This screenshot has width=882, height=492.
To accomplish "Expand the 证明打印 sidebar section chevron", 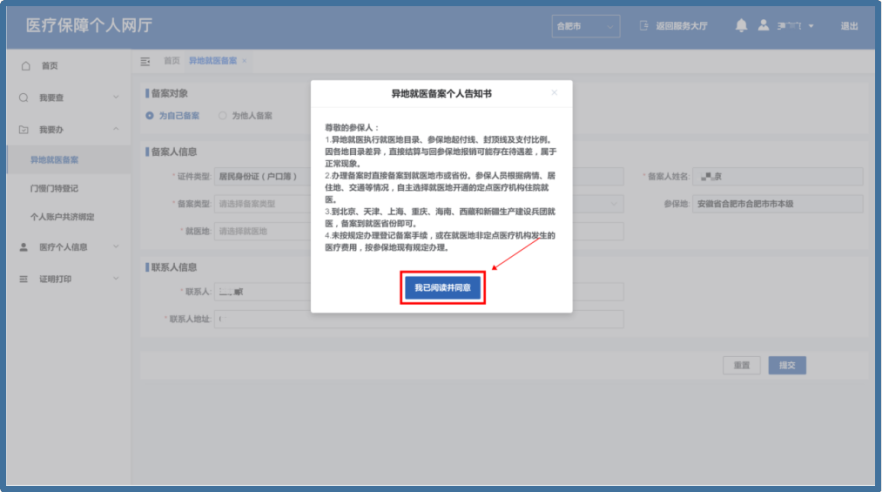I will point(116,279).
